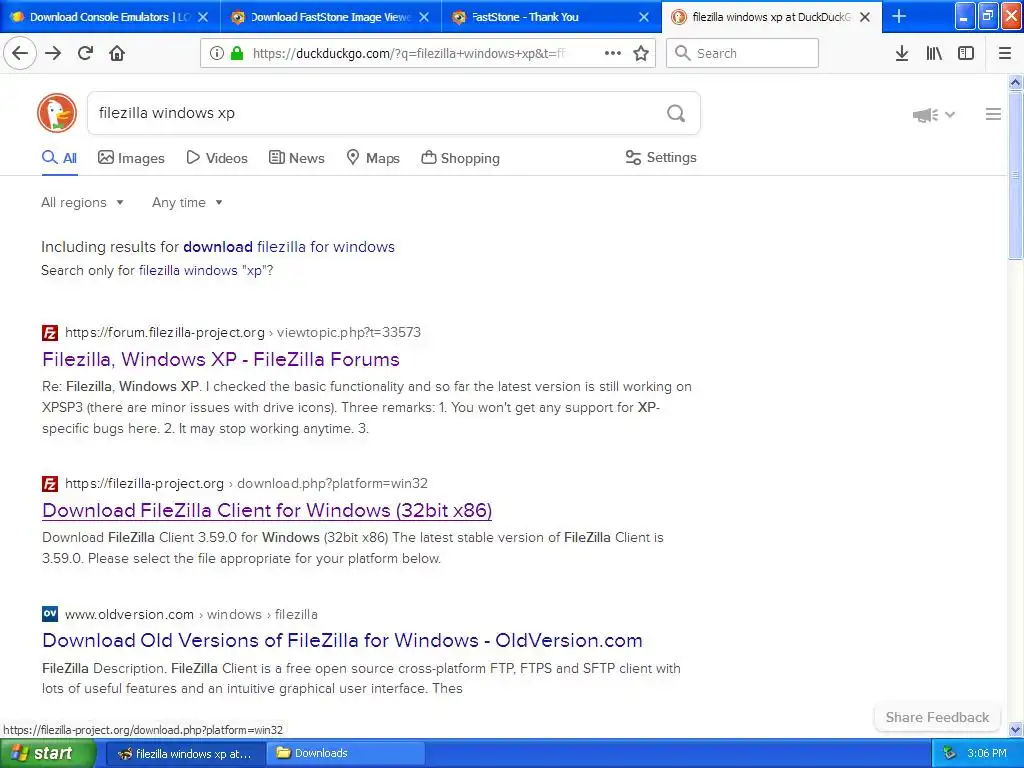The height and width of the screenshot is (768, 1024).
Task: Select the Videos search tab
Action: pos(217,158)
